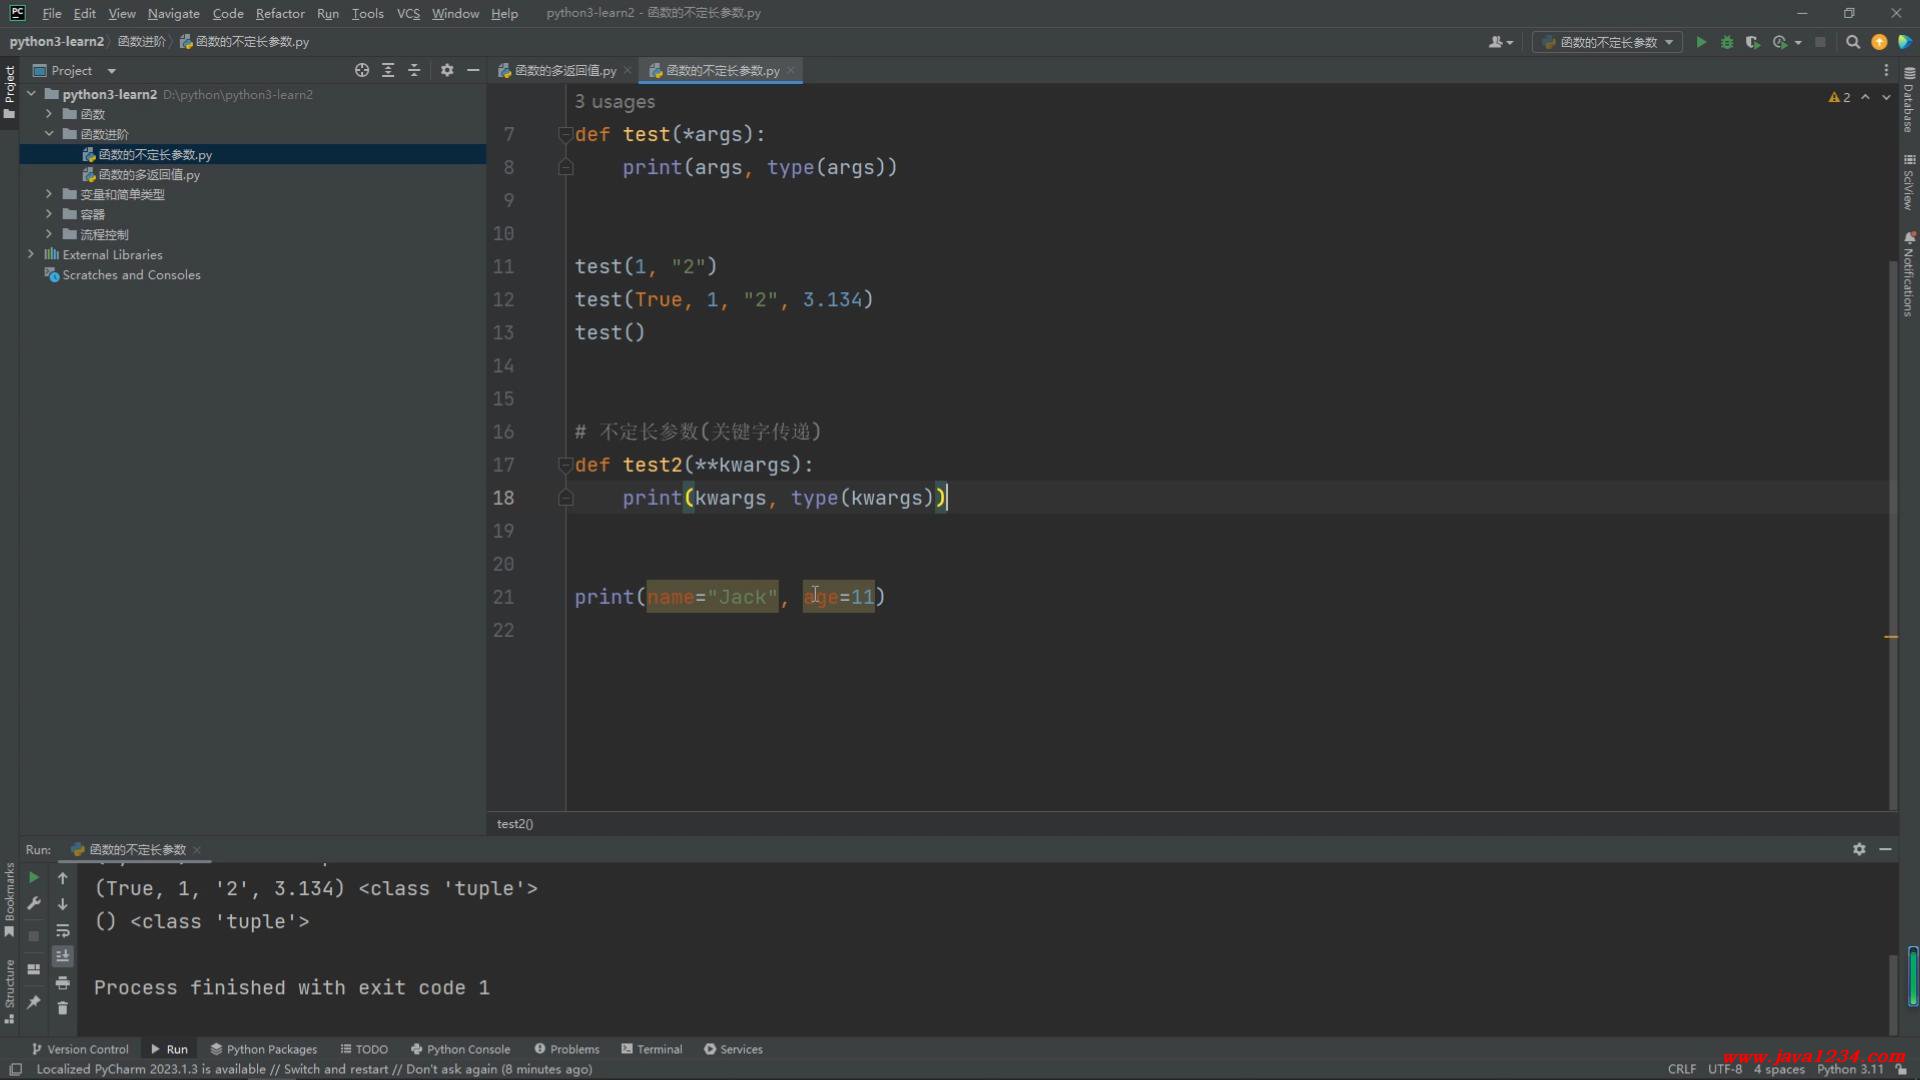Viewport: 1920px width, 1080px height.
Task: Open Run window settings gear
Action: click(1859, 849)
